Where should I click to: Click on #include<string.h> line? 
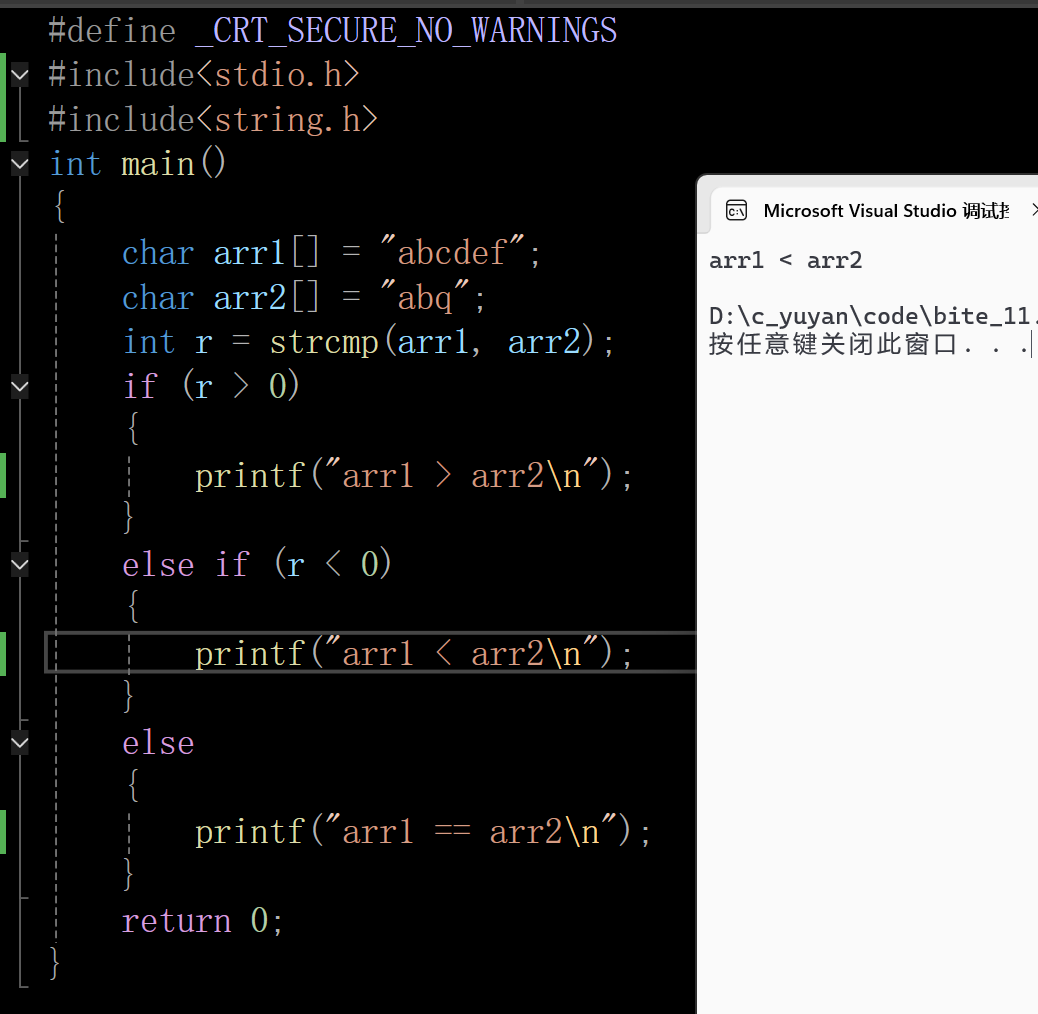click(x=213, y=120)
